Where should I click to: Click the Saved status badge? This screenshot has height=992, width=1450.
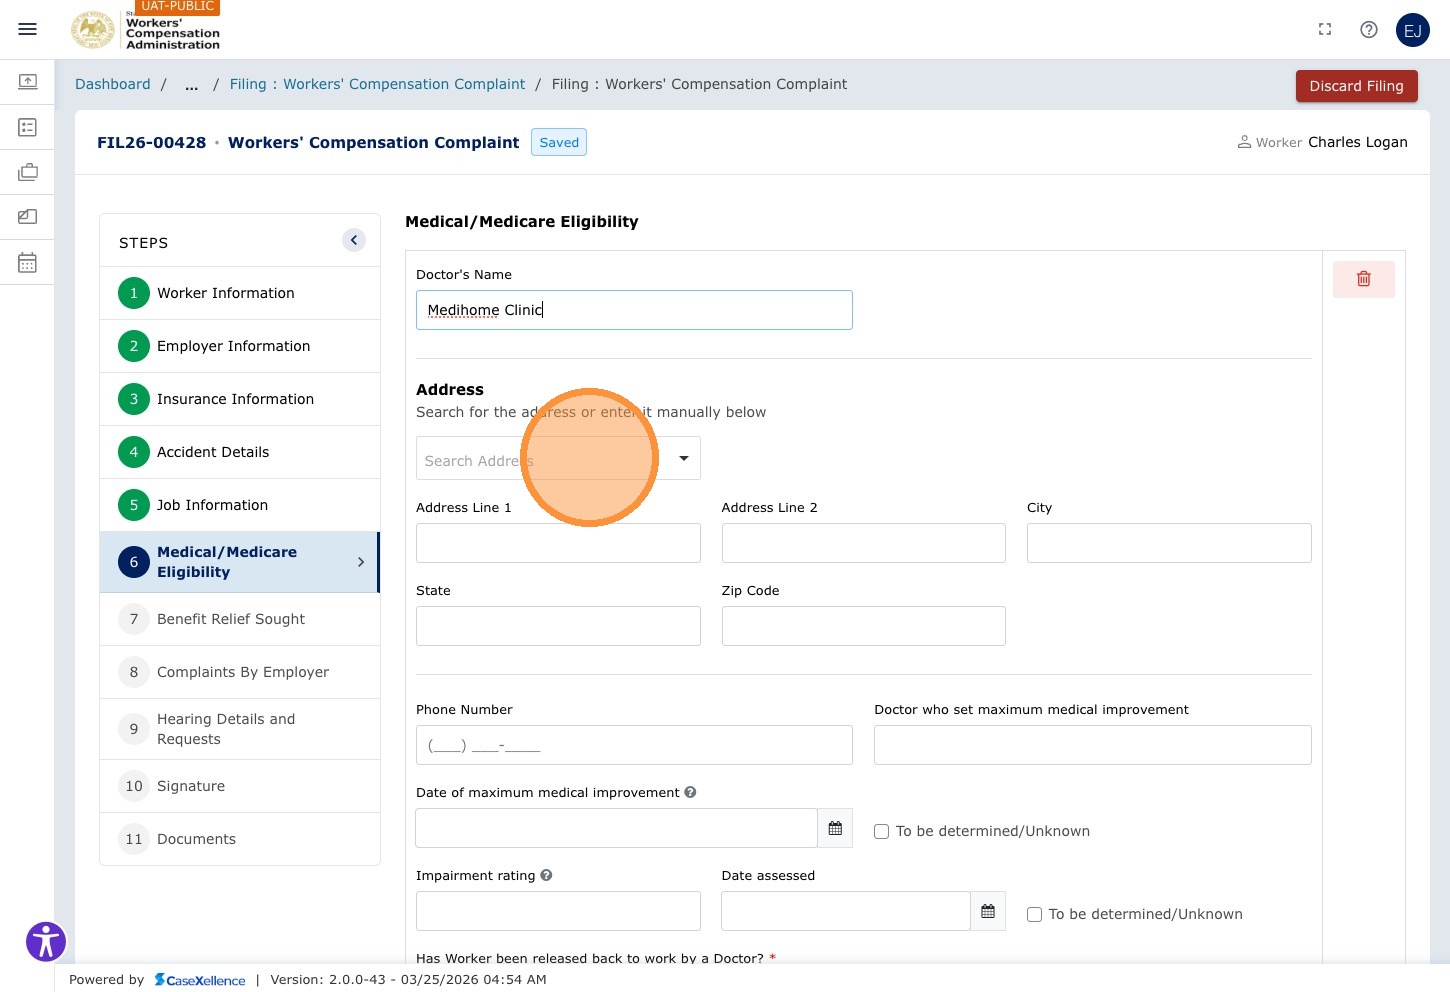click(559, 142)
